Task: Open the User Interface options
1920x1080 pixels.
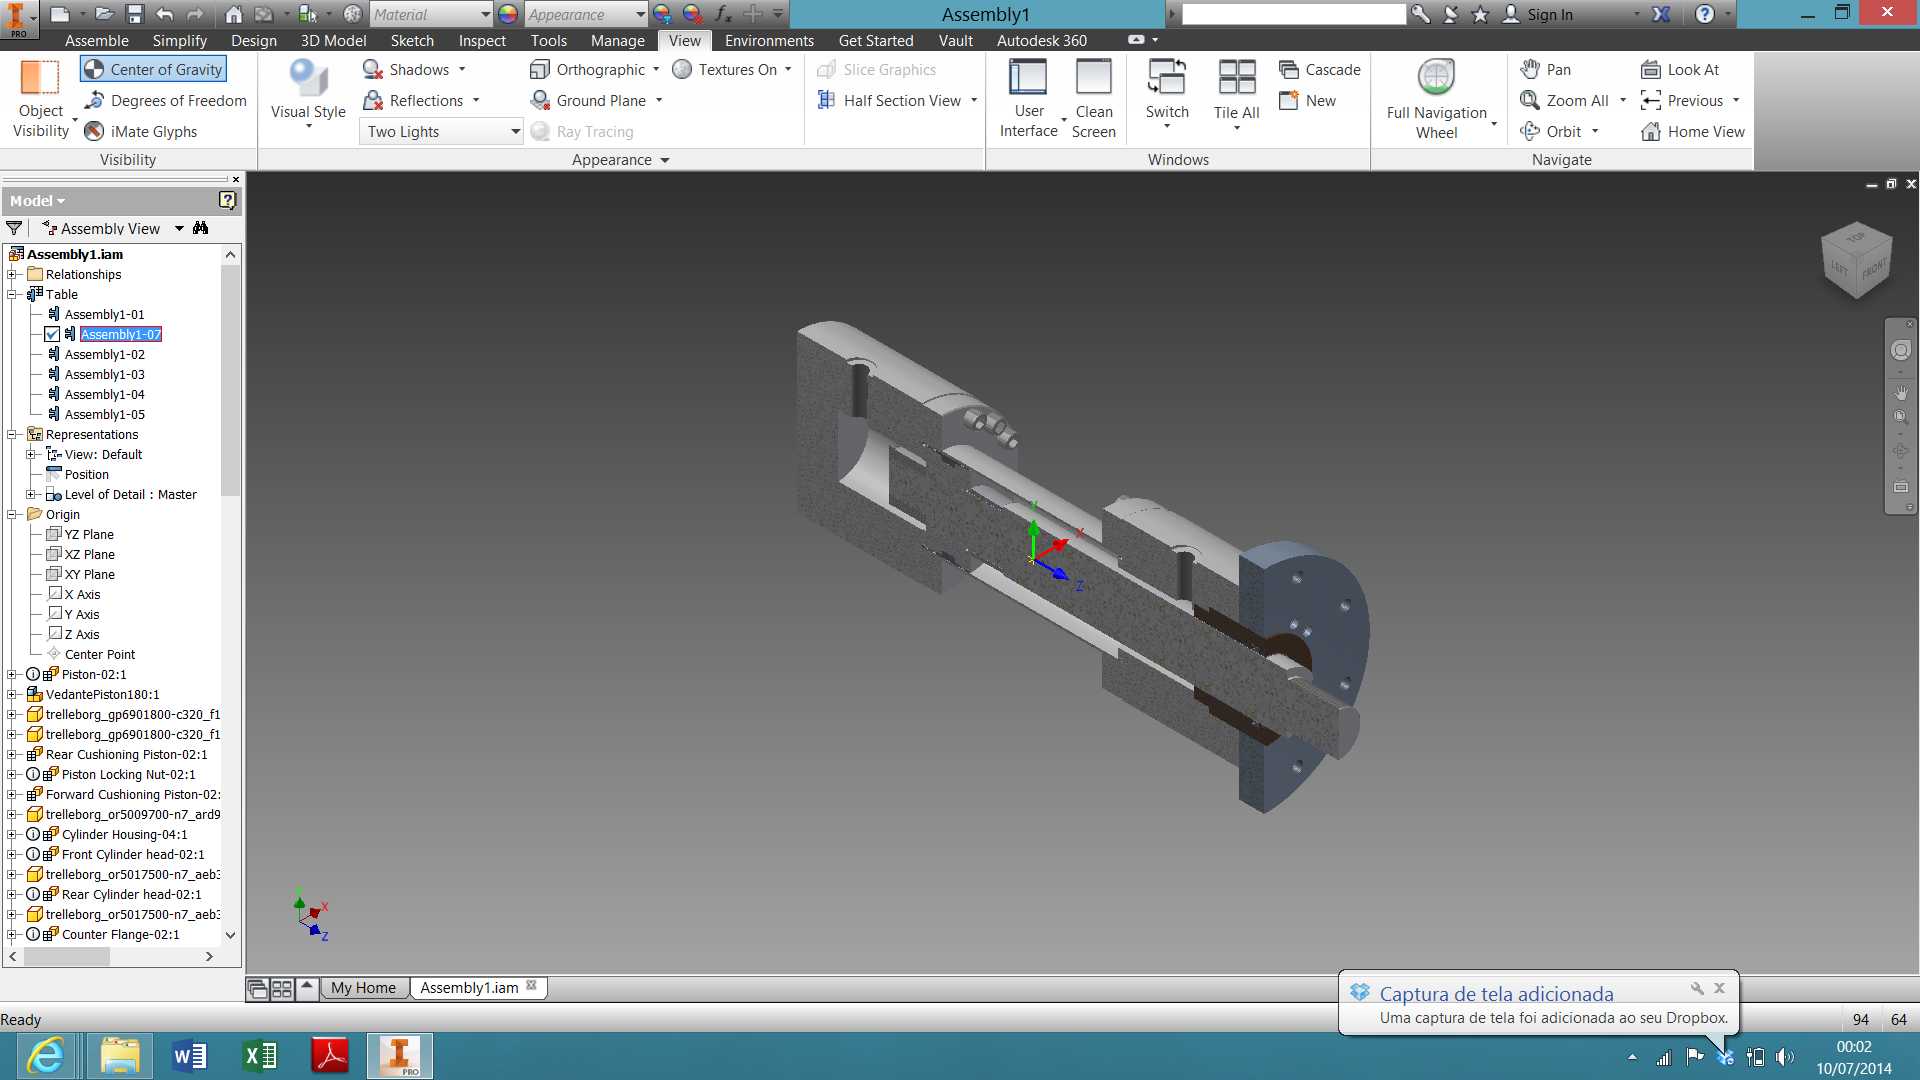Action: (x=1028, y=98)
